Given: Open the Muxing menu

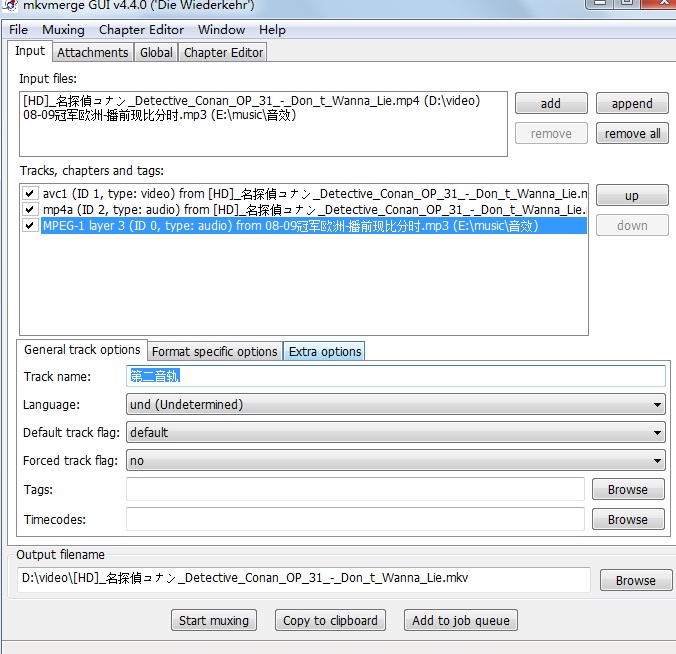Looking at the screenshot, I should pos(63,30).
